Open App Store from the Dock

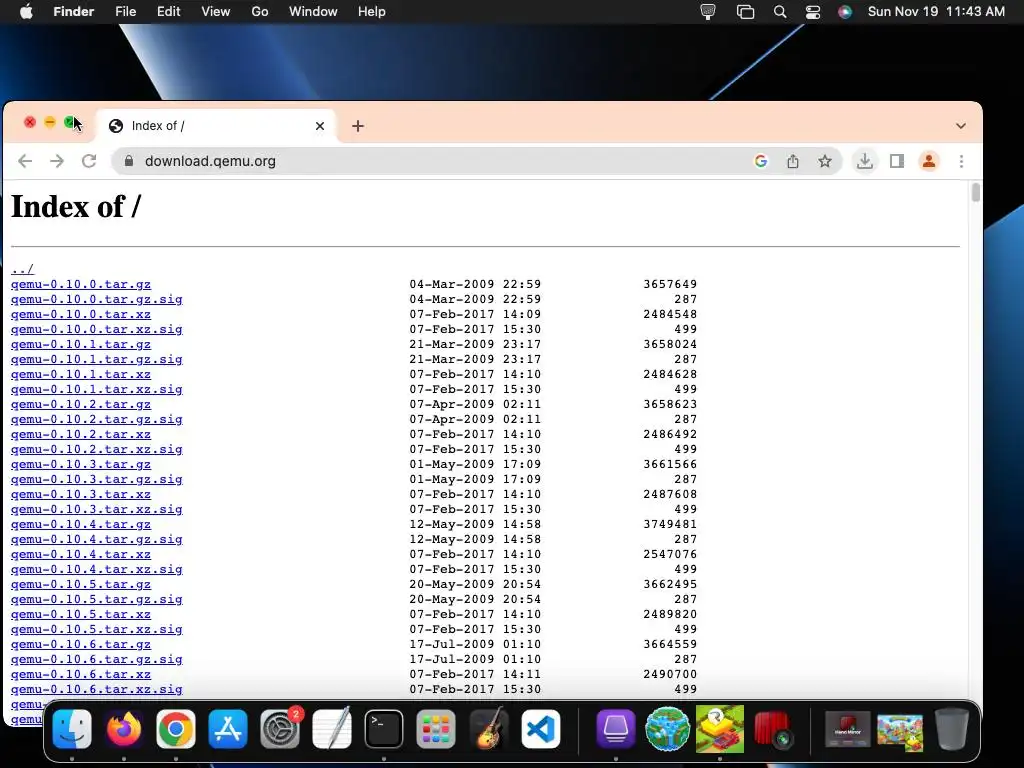point(228,729)
